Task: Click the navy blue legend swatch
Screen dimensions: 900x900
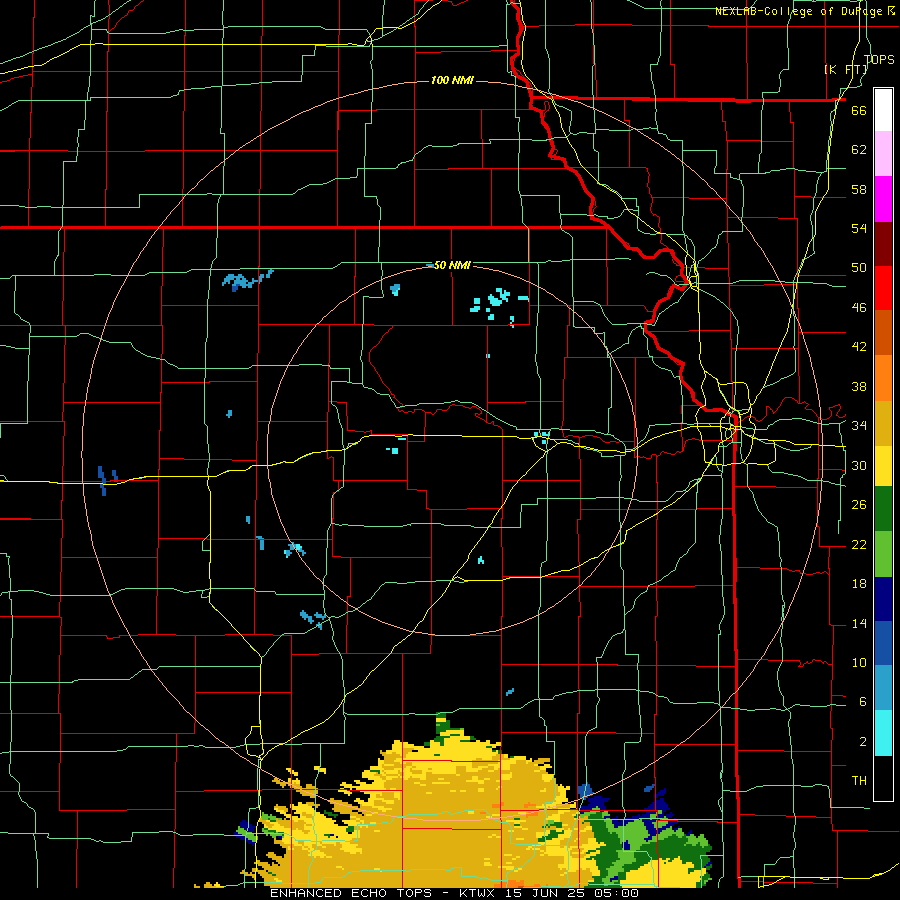Action: [883, 598]
